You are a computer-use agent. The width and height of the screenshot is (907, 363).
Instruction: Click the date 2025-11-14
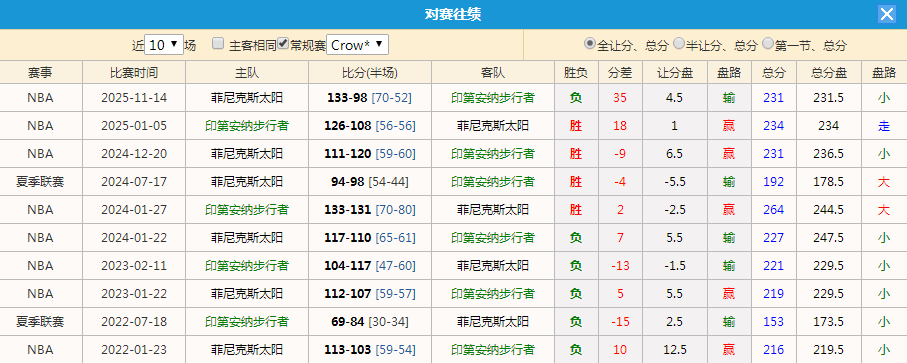point(134,98)
